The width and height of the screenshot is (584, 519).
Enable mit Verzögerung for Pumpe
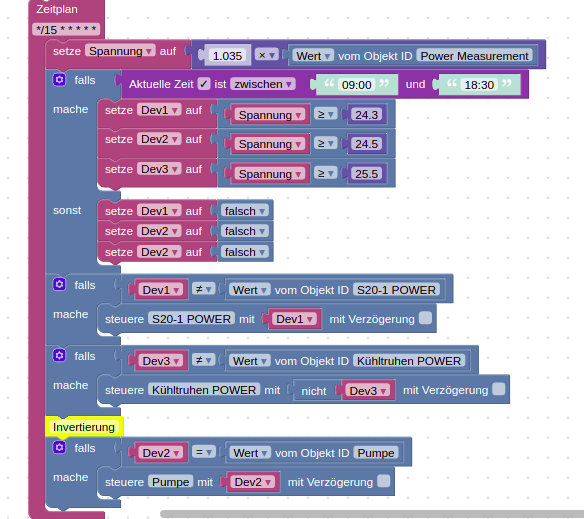tap(384, 481)
